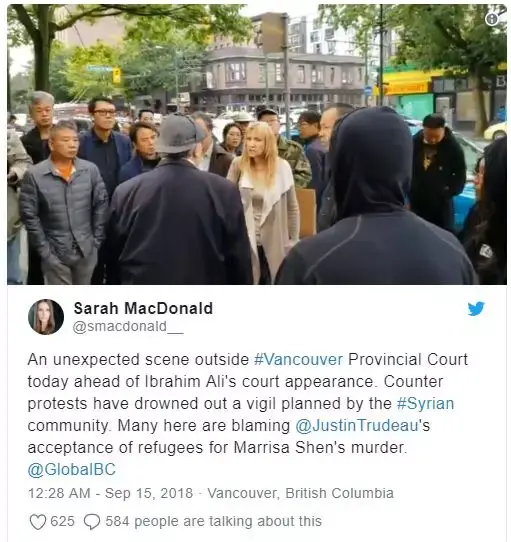Follow the #Vancouver hashtag link
511x542 pixels.
(298, 359)
